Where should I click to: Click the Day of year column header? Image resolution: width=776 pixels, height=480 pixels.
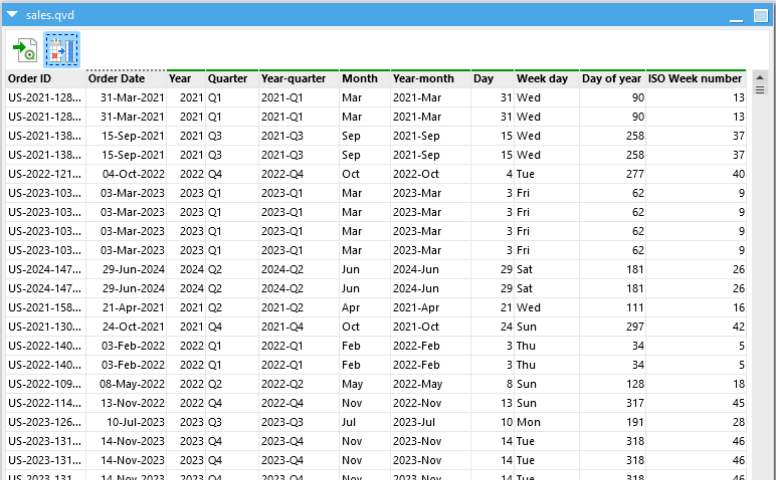(x=612, y=79)
